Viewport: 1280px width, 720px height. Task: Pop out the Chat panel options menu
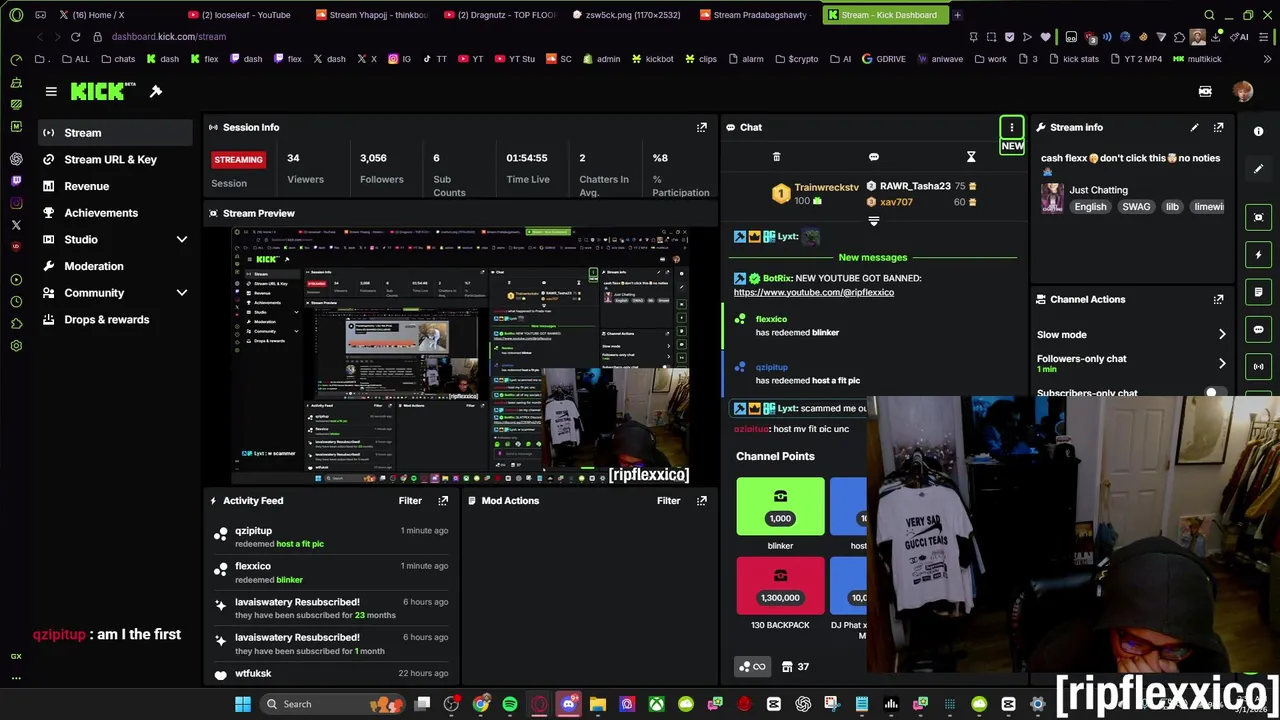pos(1011,127)
